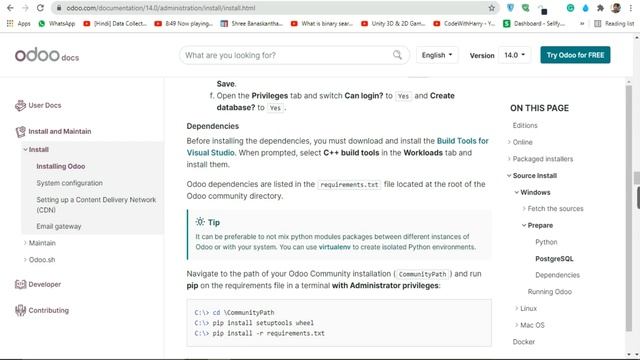The width and height of the screenshot is (640, 360).
Task: Click the browser forward arrow
Action: point(25,8)
